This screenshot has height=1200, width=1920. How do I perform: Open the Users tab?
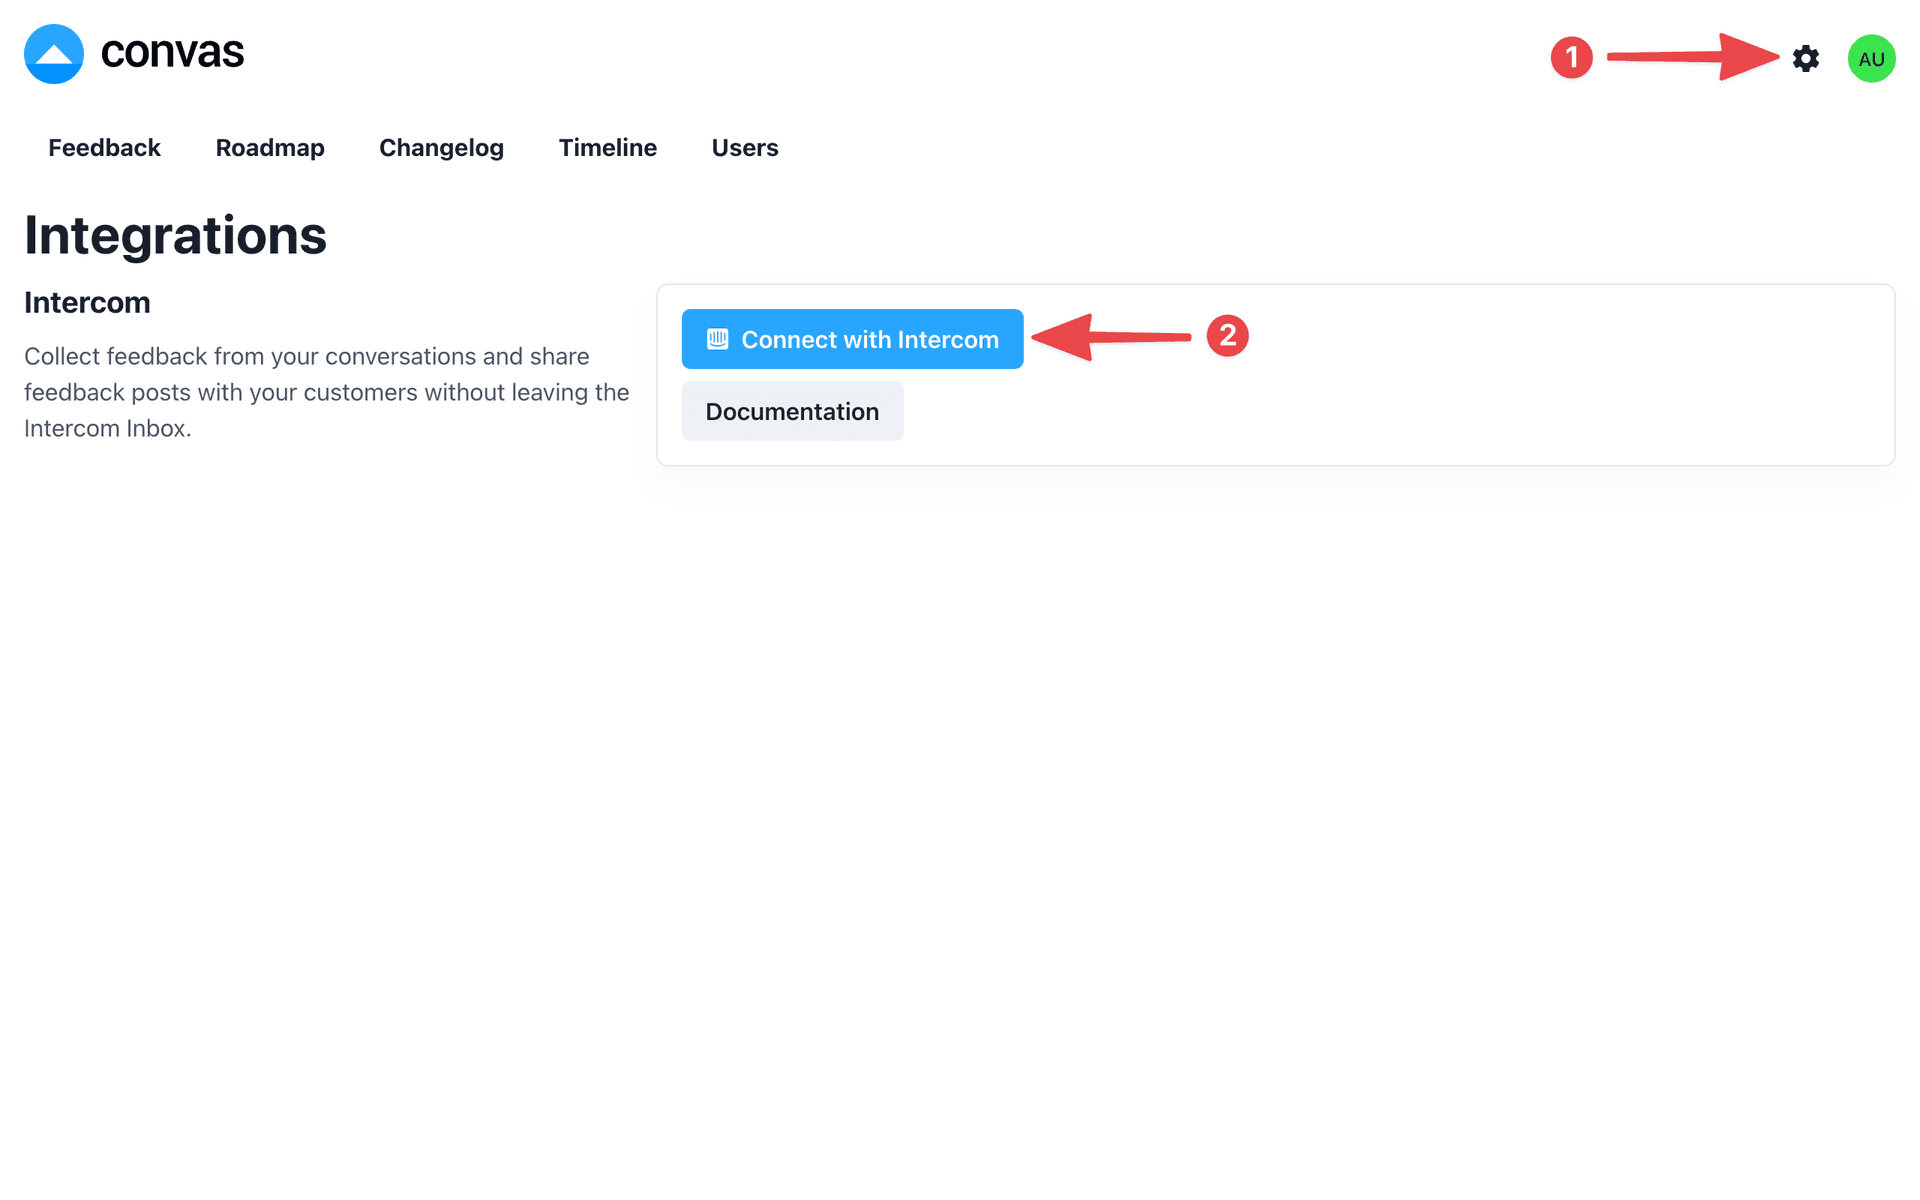(744, 147)
